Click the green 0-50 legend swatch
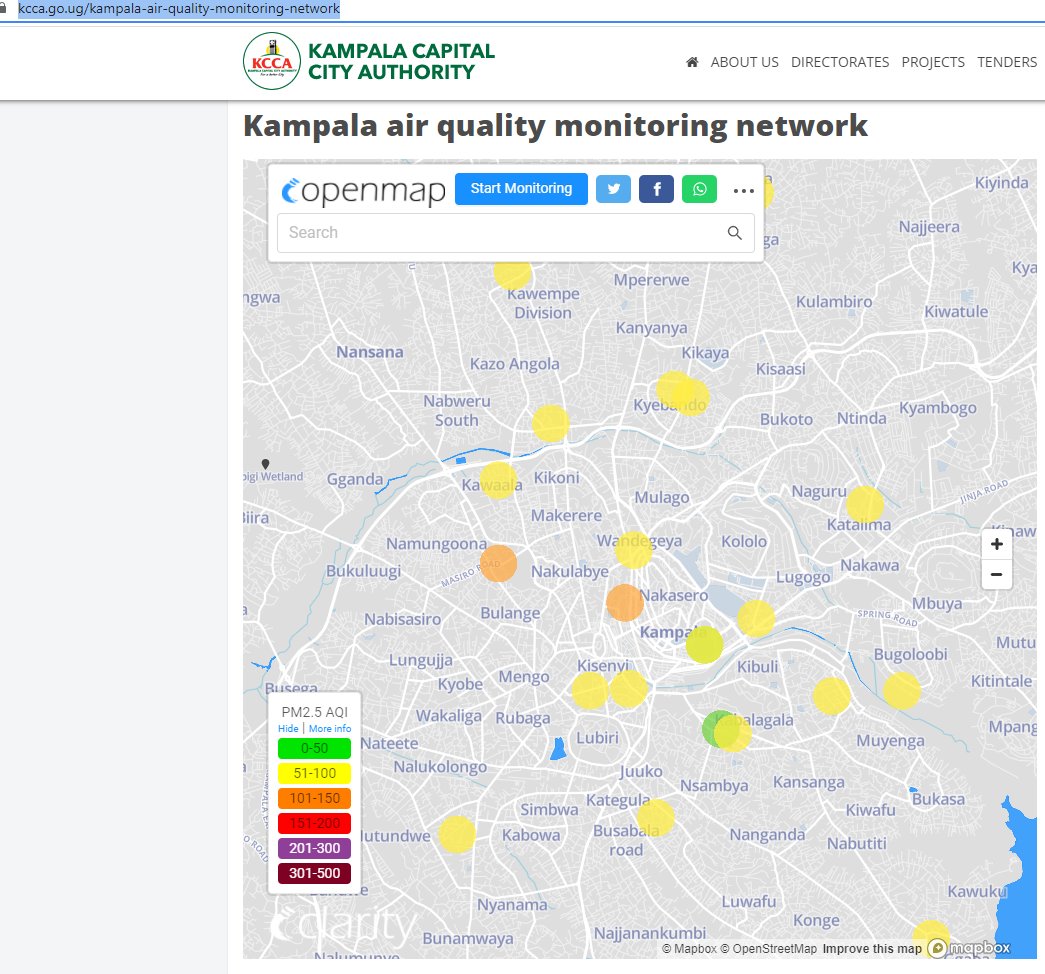 coord(315,748)
